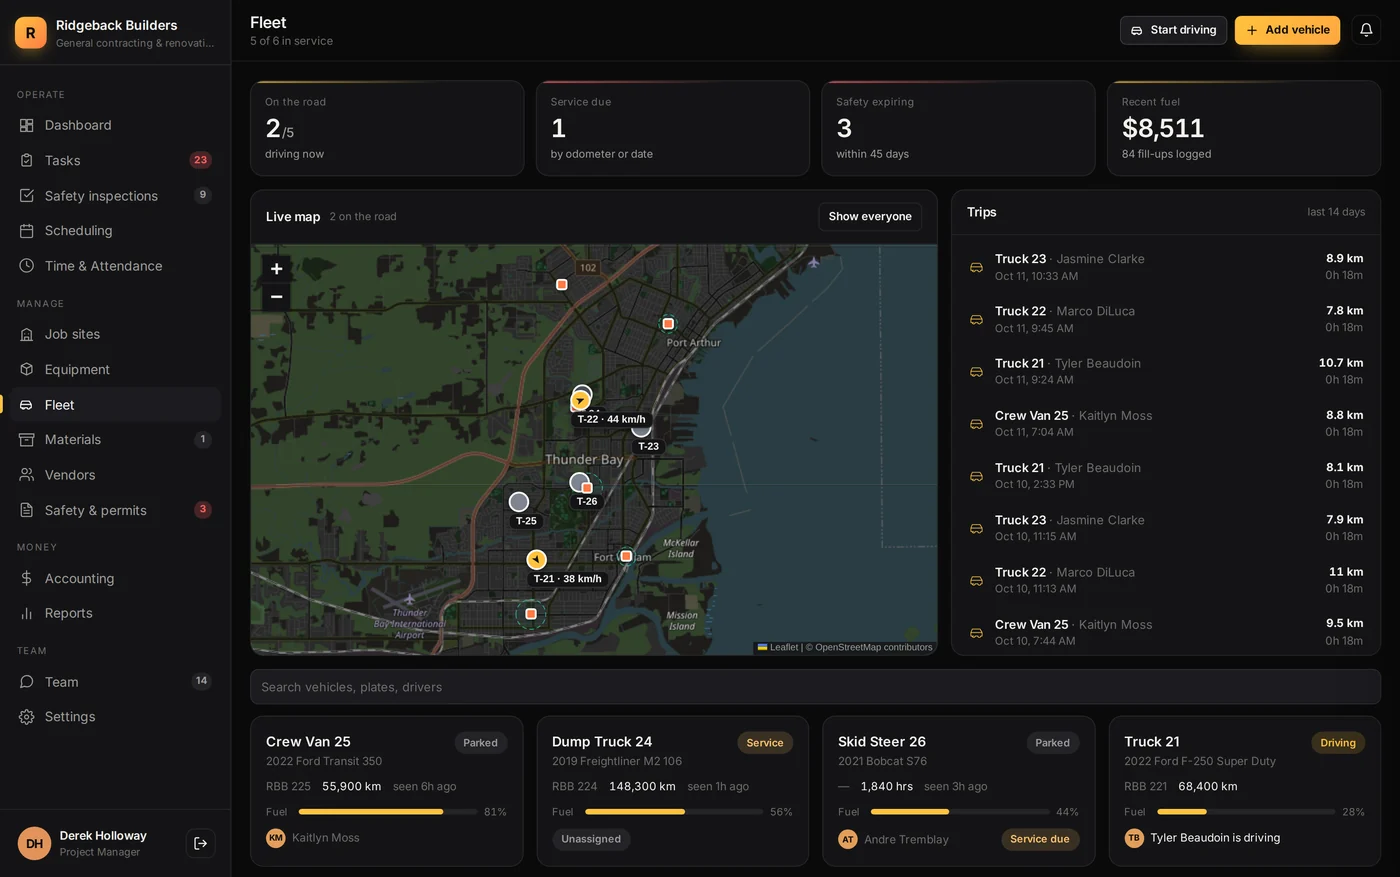Open the Truck 21 vehicle card
The height and width of the screenshot is (877, 1400).
pyautogui.click(x=1244, y=790)
